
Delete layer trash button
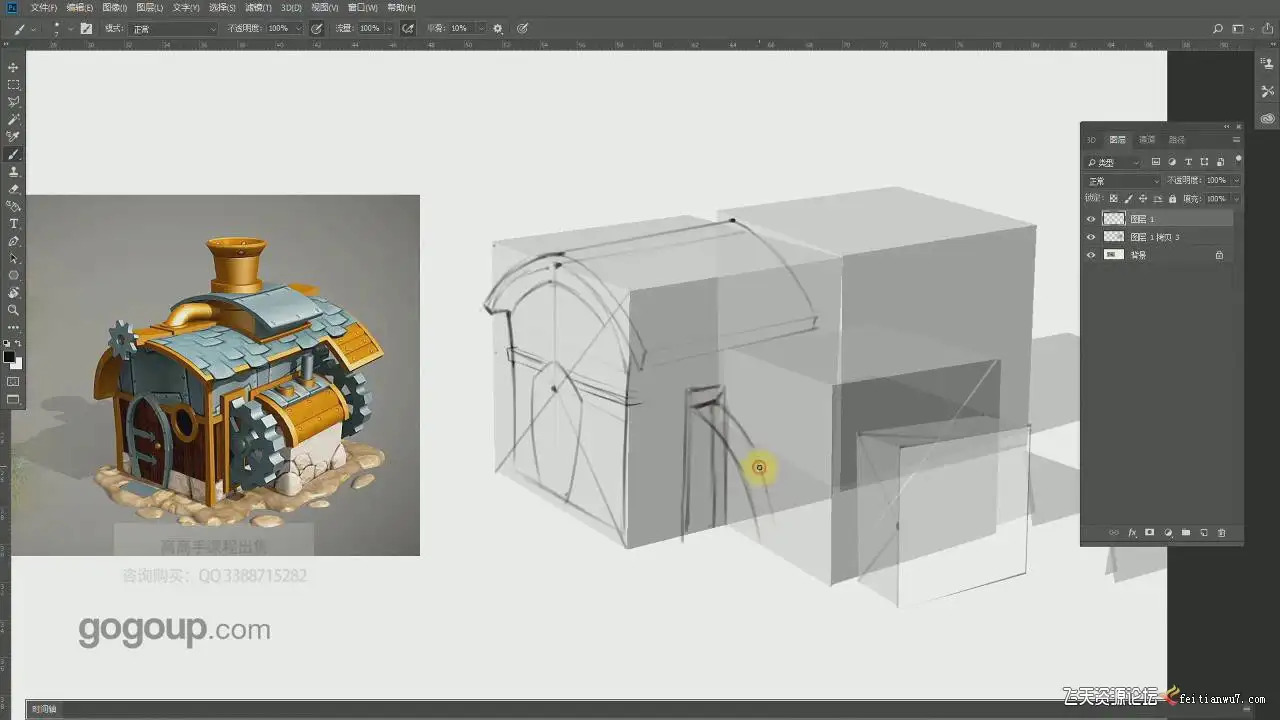click(x=1221, y=533)
